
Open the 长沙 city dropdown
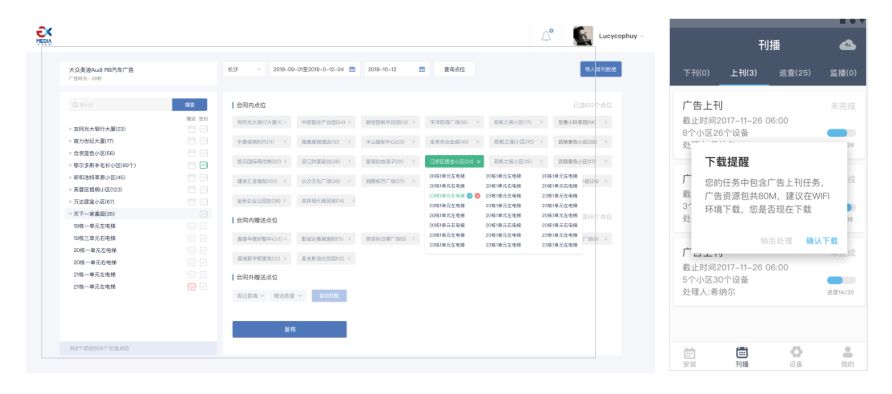pos(243,69)
